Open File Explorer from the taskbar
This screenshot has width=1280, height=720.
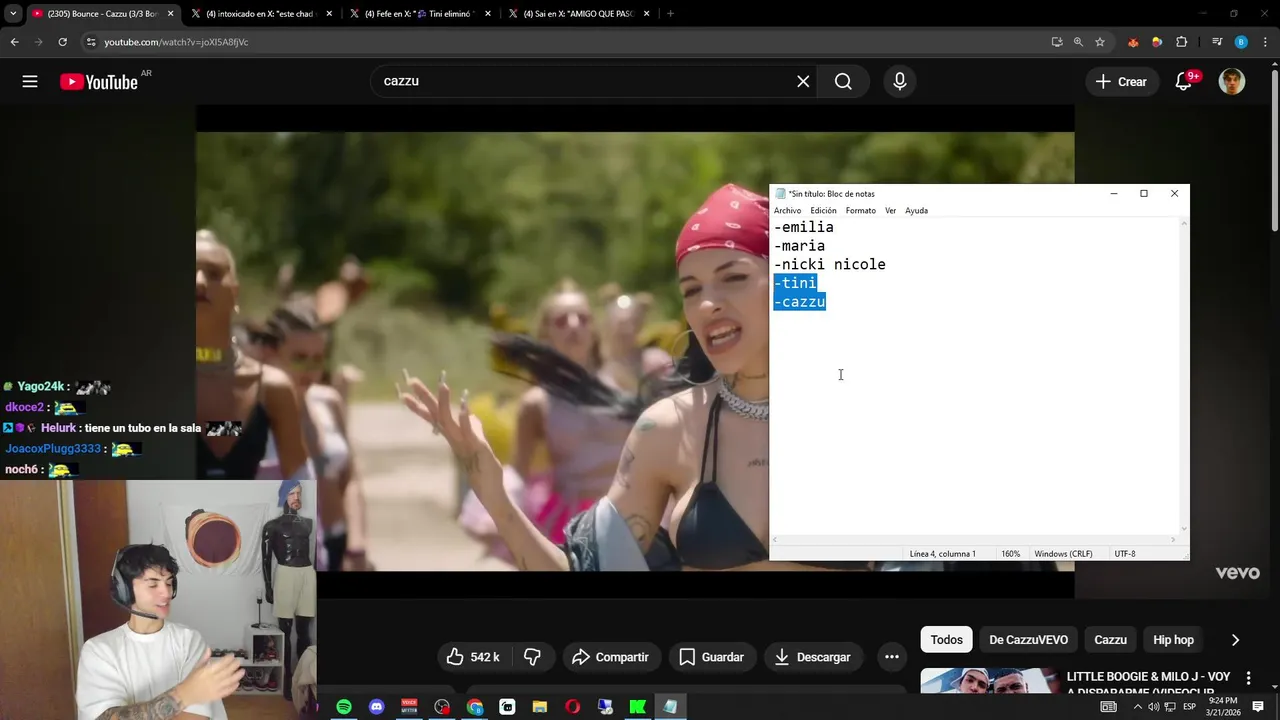click(540, 707)
